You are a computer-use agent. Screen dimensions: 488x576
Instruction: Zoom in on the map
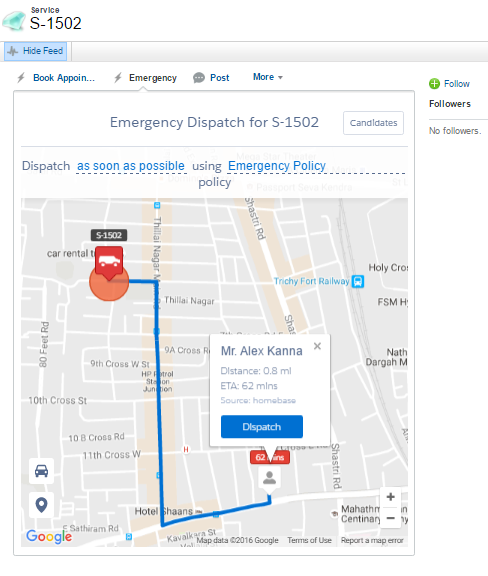coord(391,497)
